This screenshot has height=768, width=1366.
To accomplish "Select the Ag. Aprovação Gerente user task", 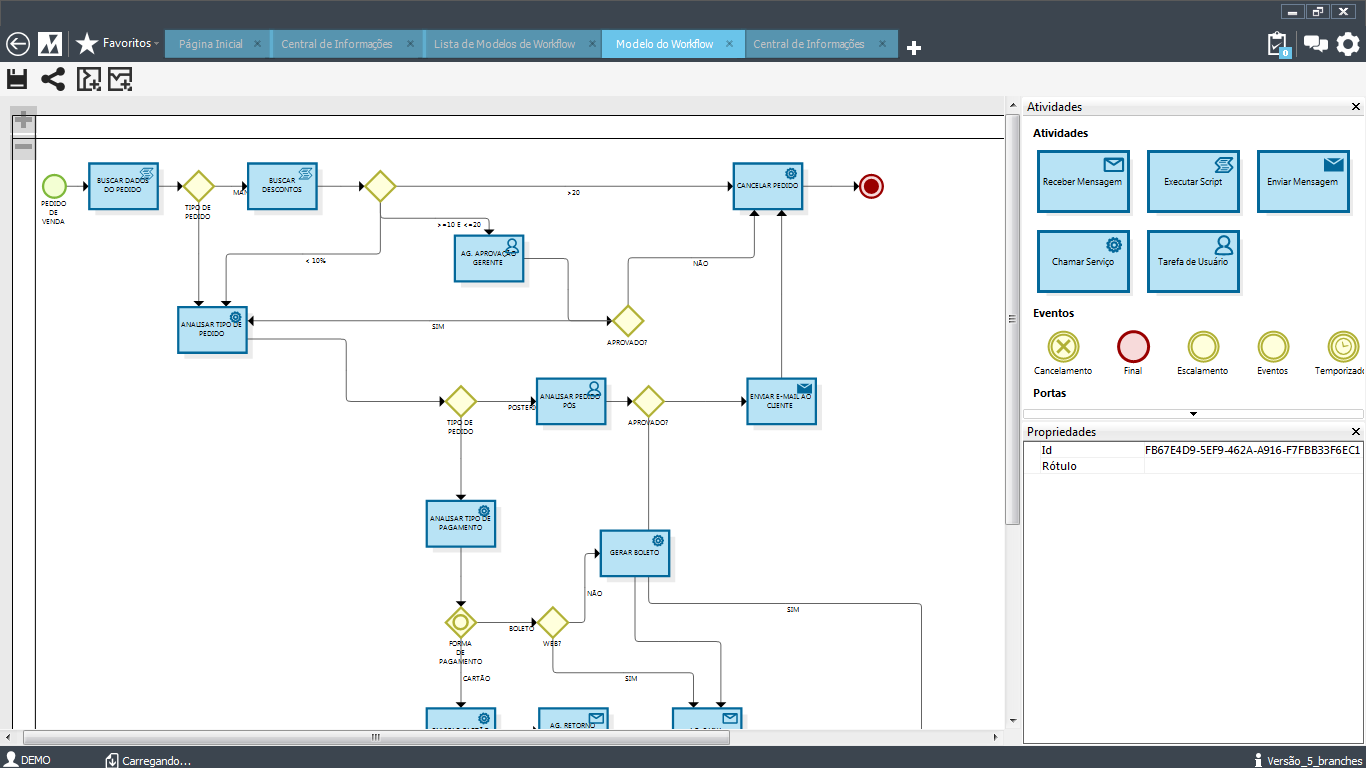I will [489, 258].
